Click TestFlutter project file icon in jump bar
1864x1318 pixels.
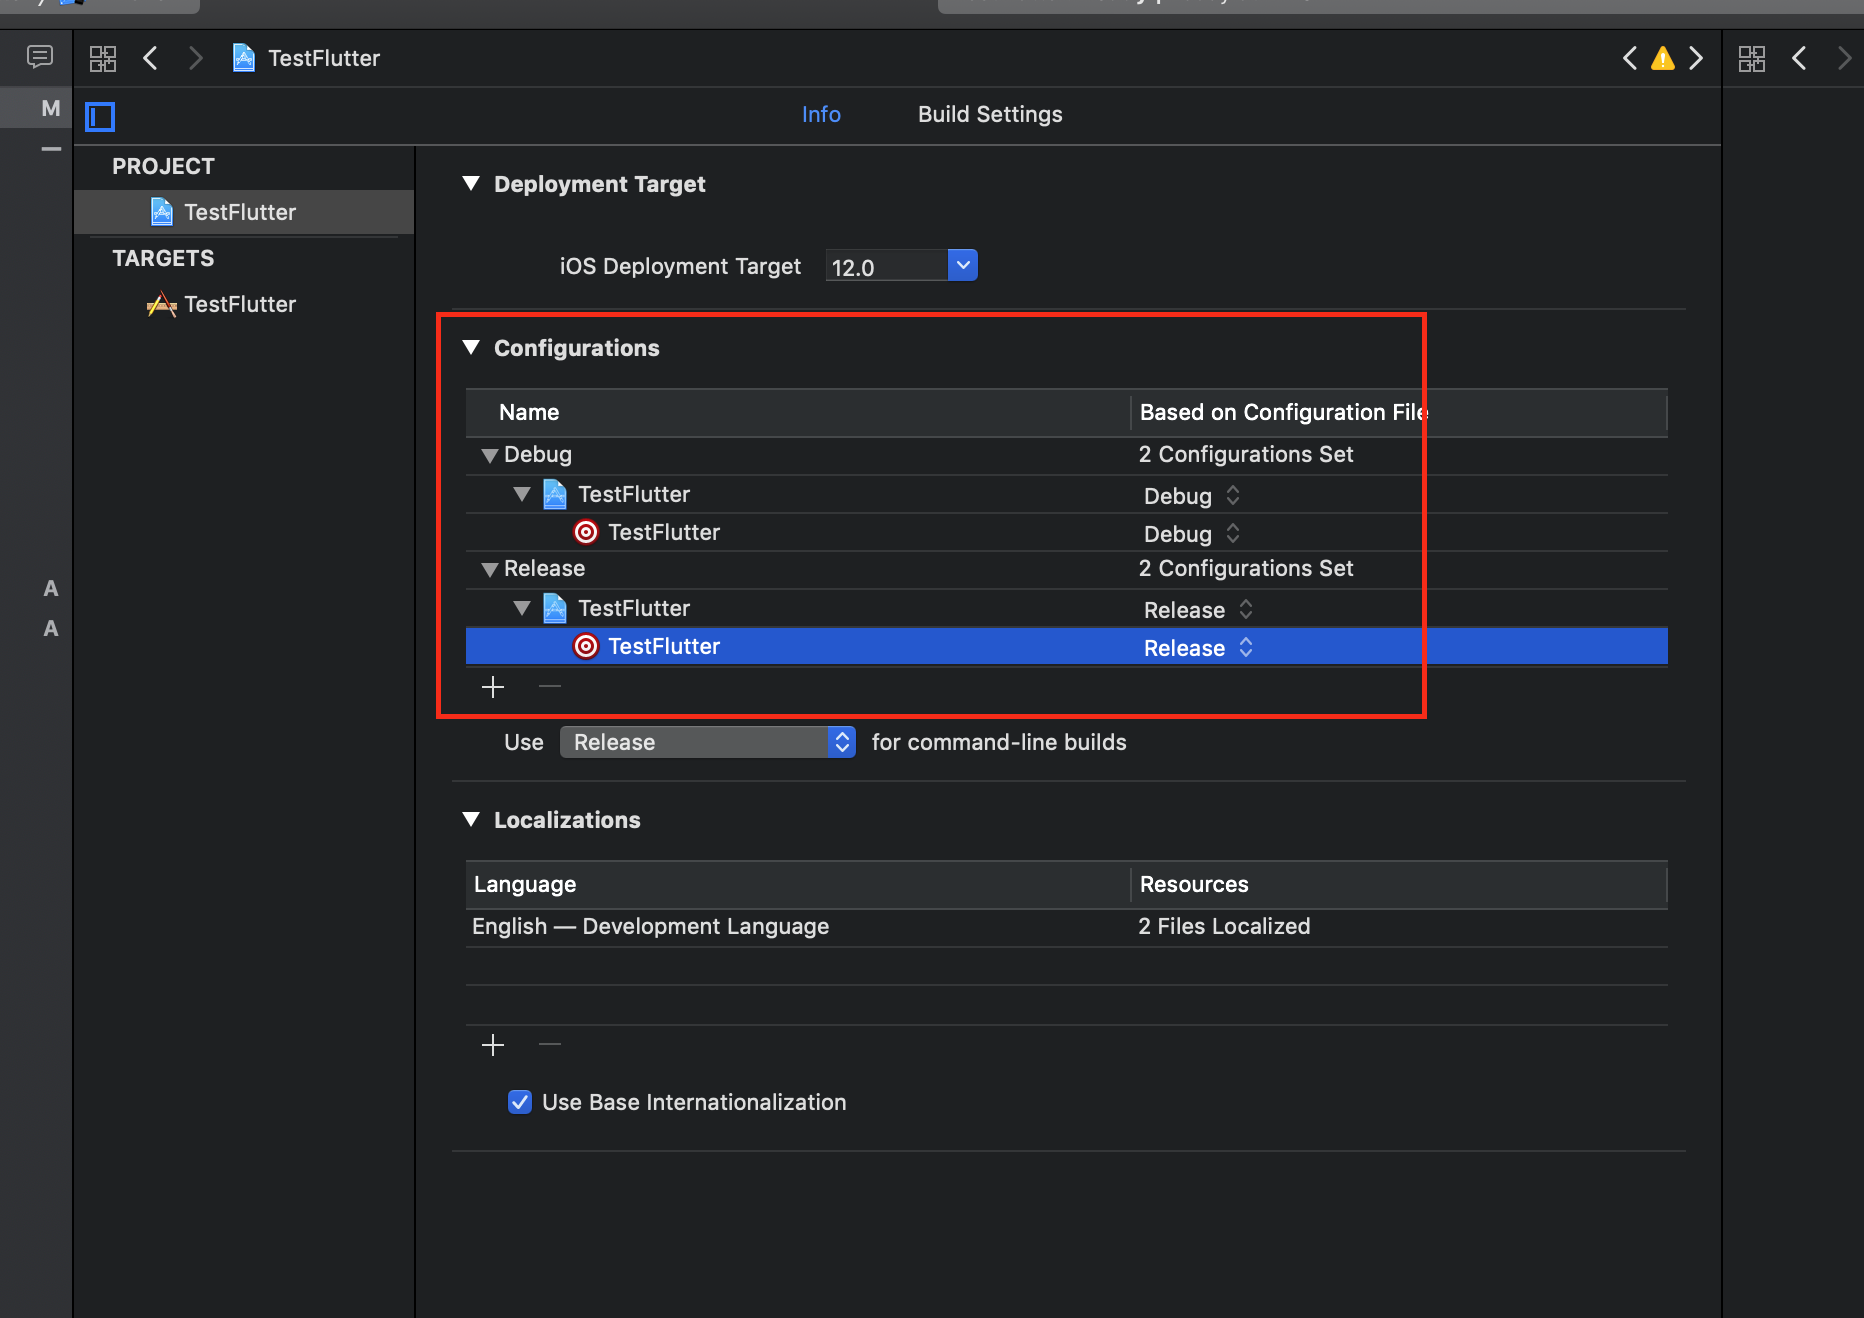243,58
